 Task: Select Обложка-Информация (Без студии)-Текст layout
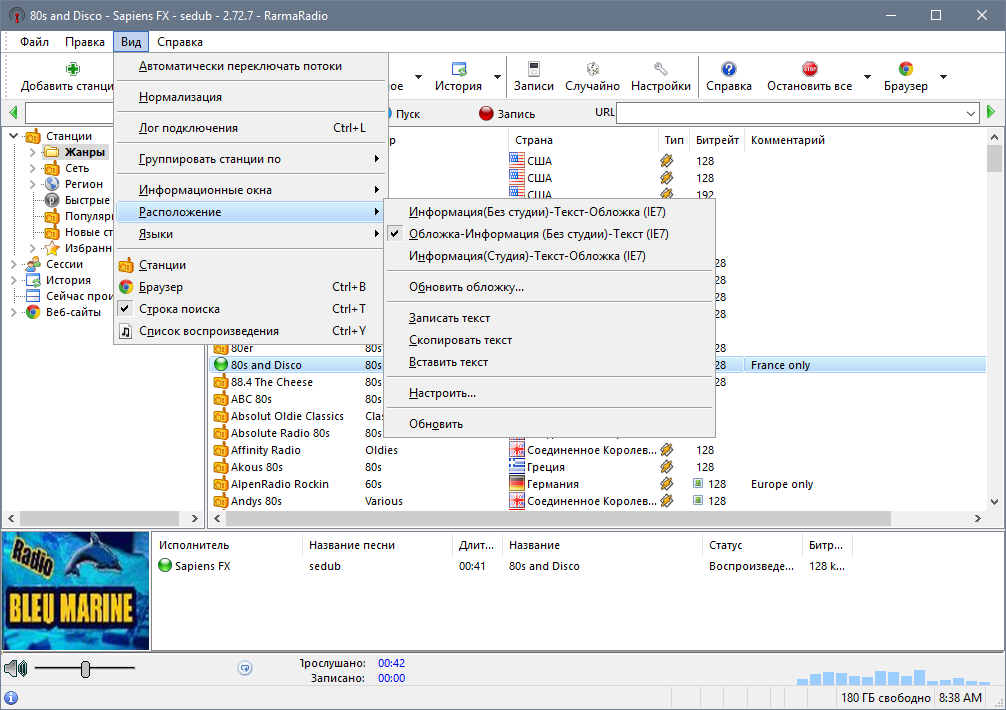tap(538, 234)
